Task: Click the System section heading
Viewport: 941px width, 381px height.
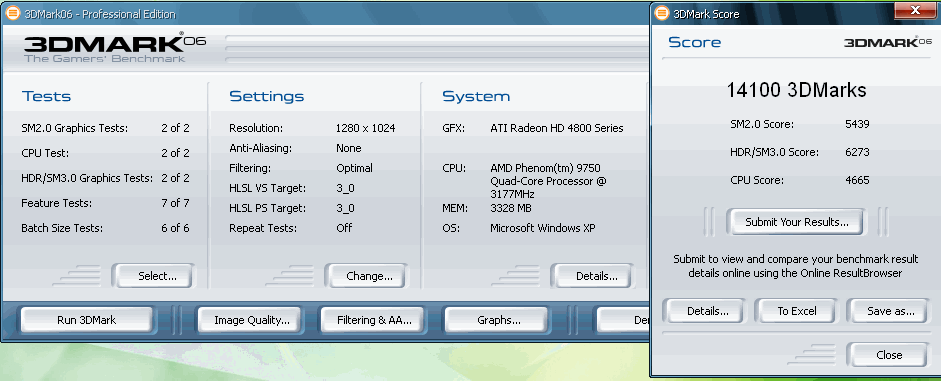Action: tap(476, 96)
